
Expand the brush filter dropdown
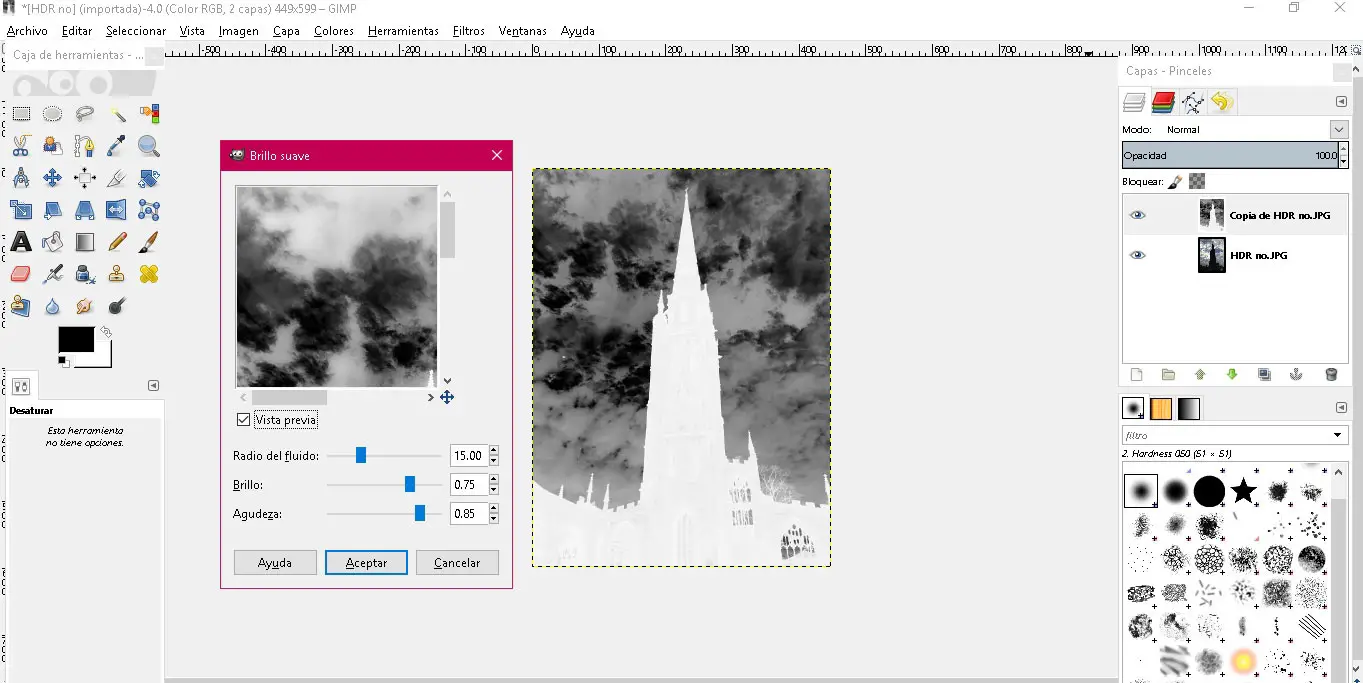click(x=1337, y=436)
